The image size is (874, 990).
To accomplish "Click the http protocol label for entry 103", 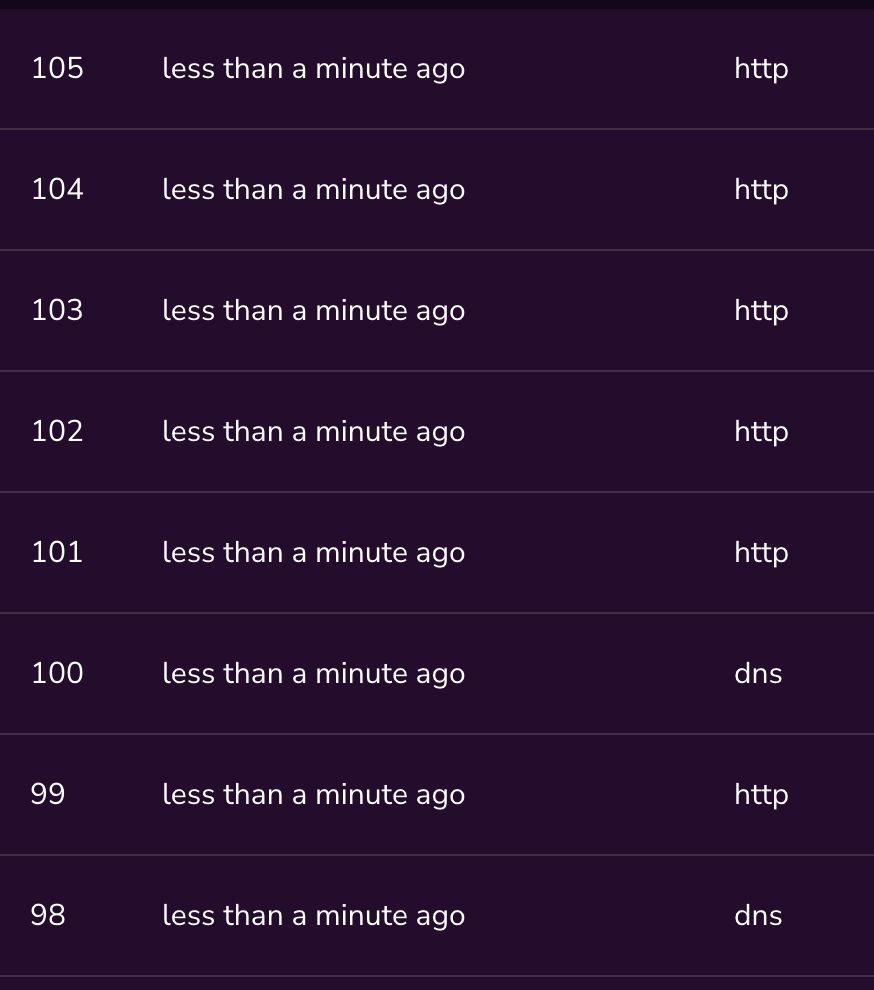I will (x=761, y=311).
